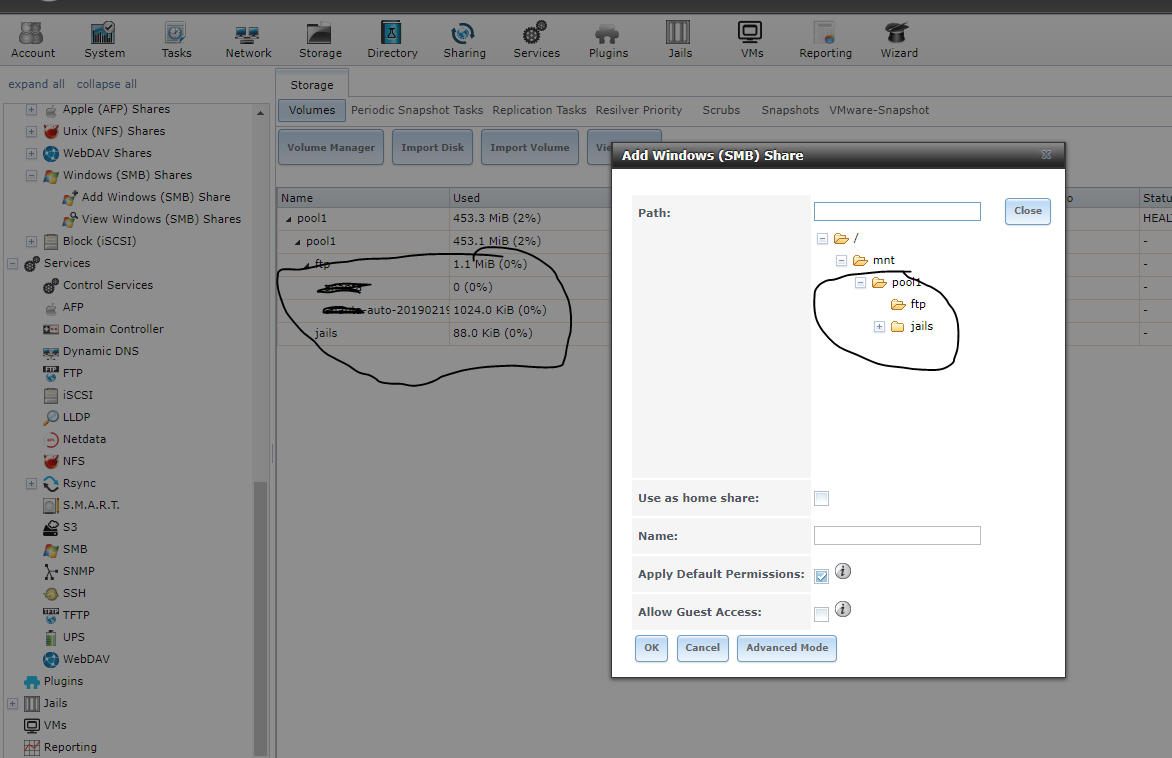
Task: Expand the jails folder in path browser
Action: [x=879, y=327]
